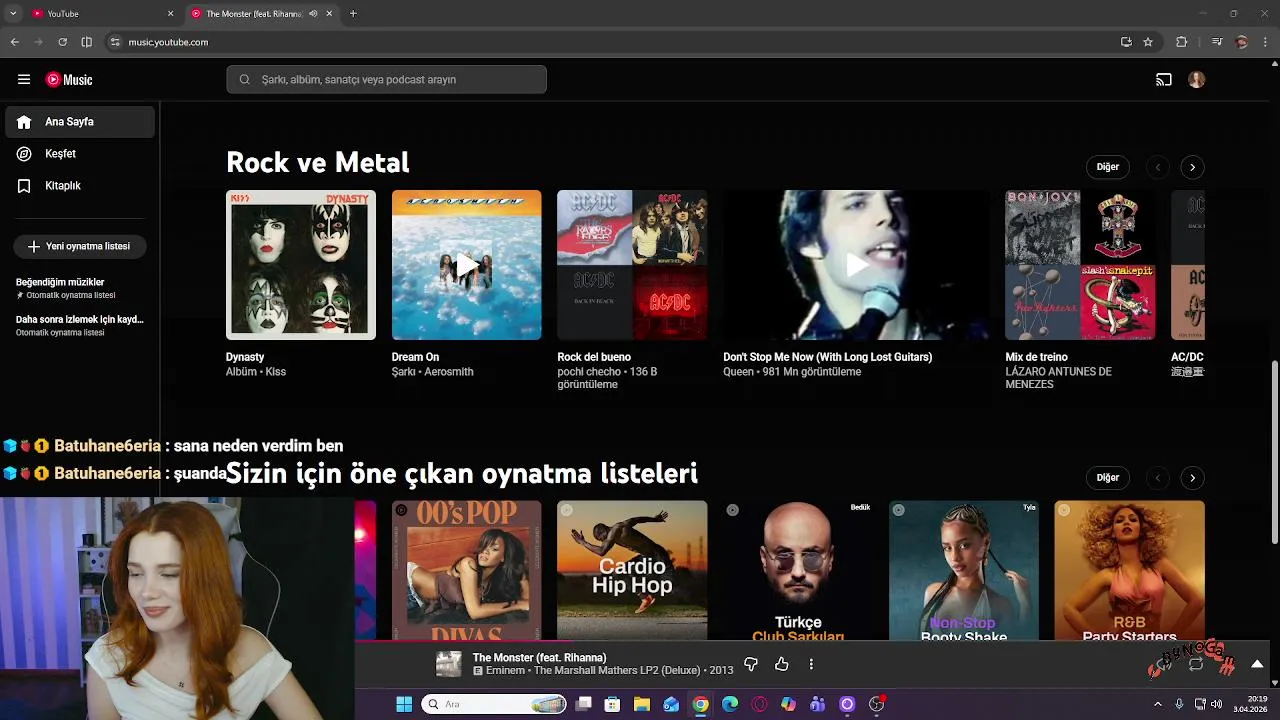
Task: Focus the song search field
Action: tap(386, 80)
